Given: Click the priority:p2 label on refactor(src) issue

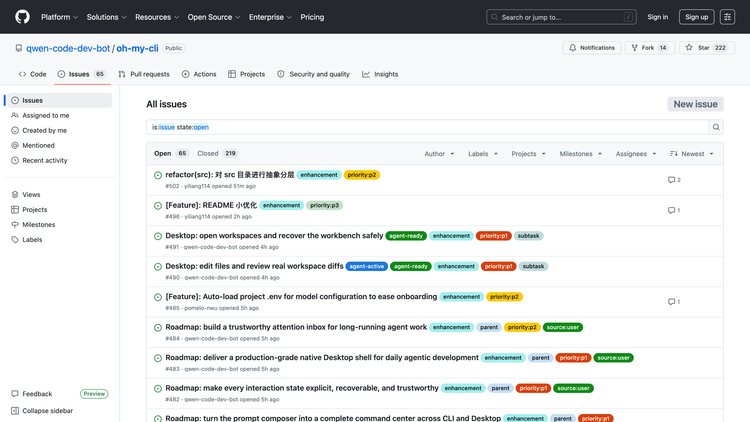Looking at the screenshot, I should (362, 175).
